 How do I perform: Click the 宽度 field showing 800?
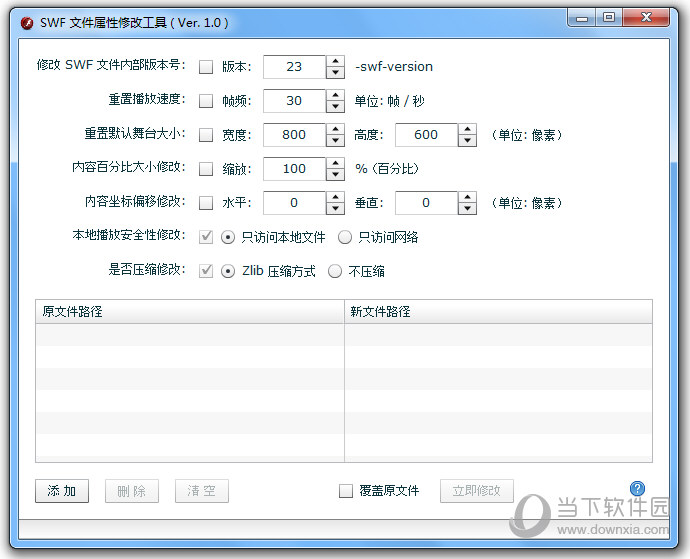click(294, 135)
